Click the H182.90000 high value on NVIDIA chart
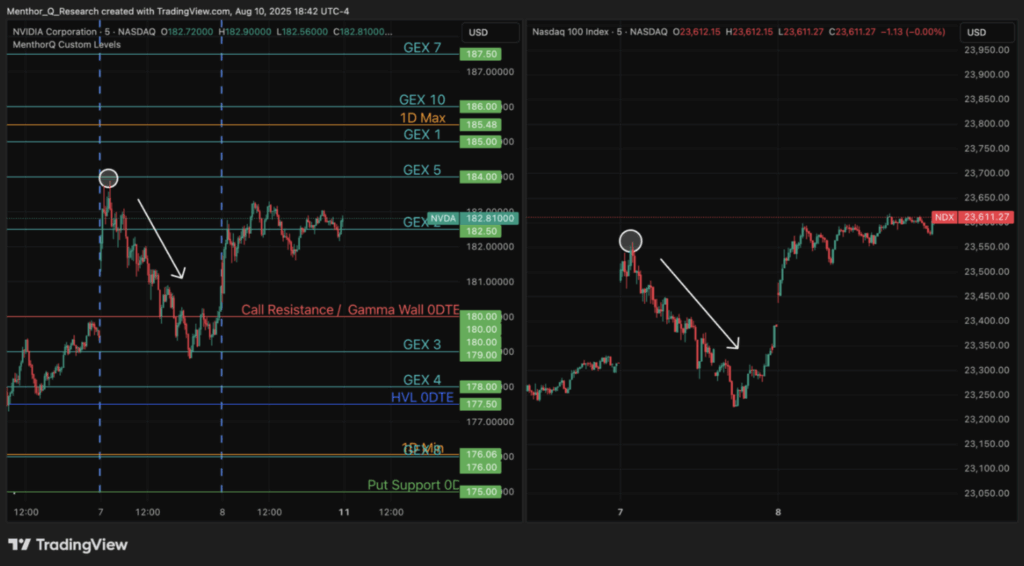Screen dimensions: 1024x566 click(245, 31)
